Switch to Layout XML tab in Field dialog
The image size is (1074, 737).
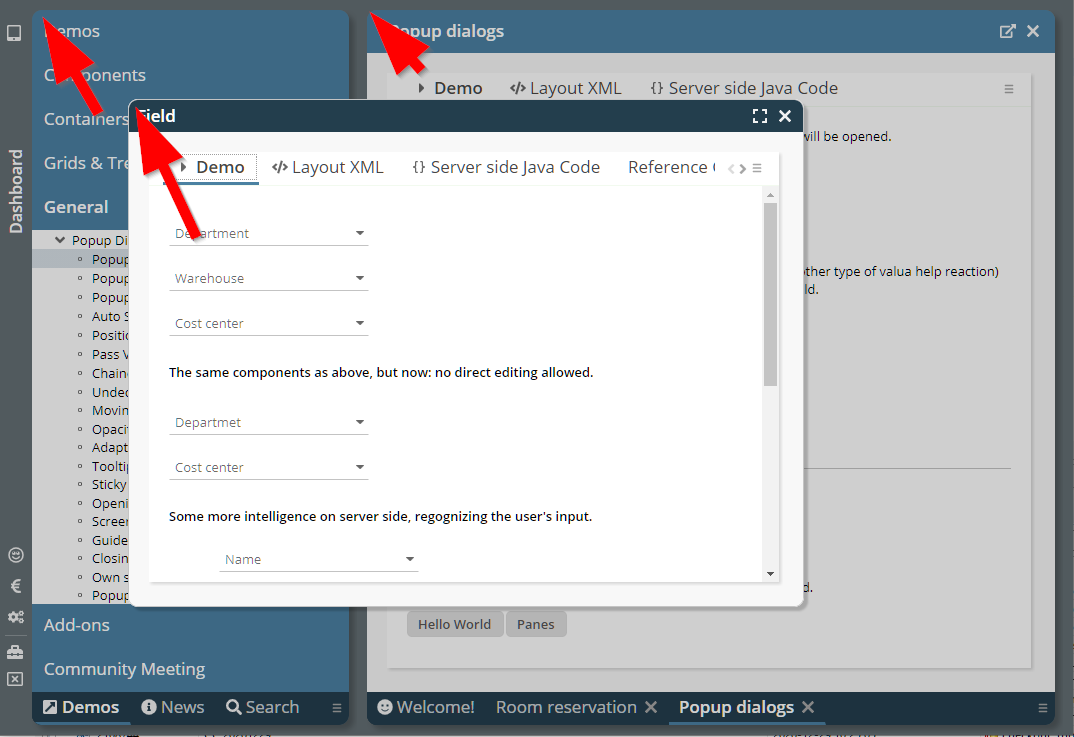click(328, 167)
